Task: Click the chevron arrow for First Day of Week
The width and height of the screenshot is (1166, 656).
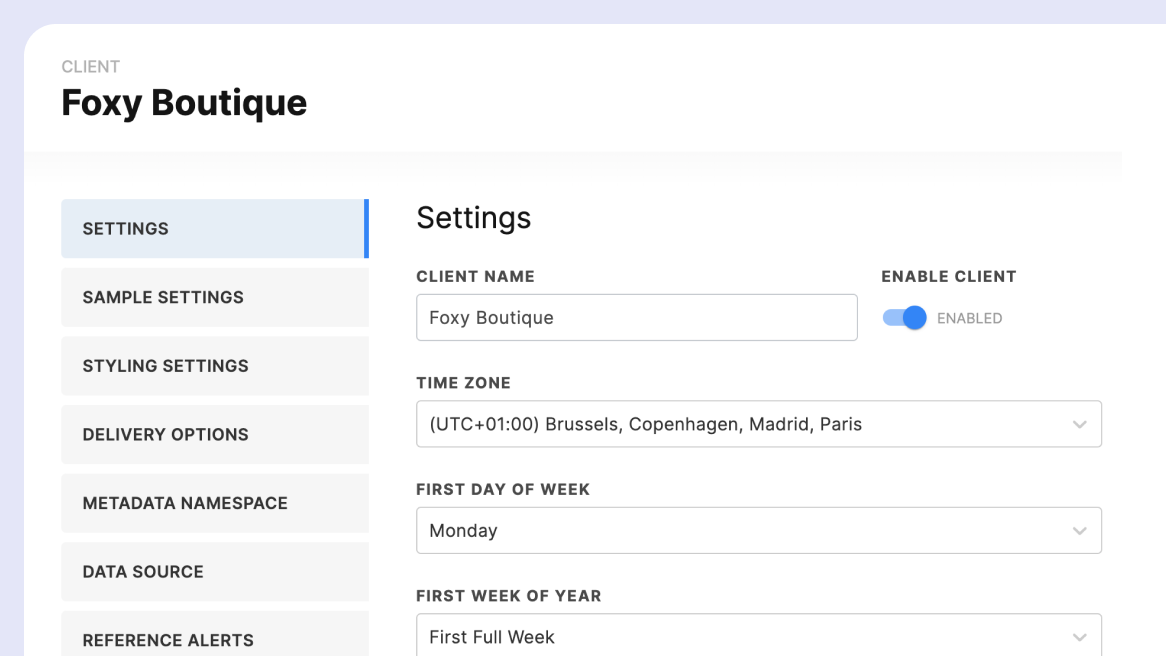Action: click(1079, 531)
